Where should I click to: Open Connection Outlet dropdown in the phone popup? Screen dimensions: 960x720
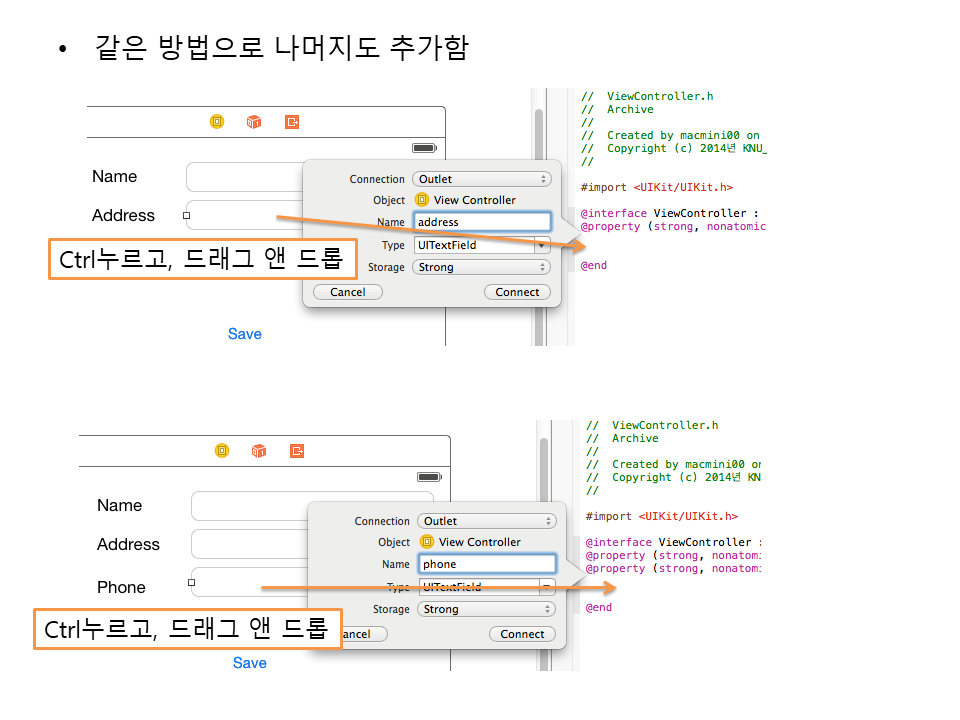(x=486, y=521)
